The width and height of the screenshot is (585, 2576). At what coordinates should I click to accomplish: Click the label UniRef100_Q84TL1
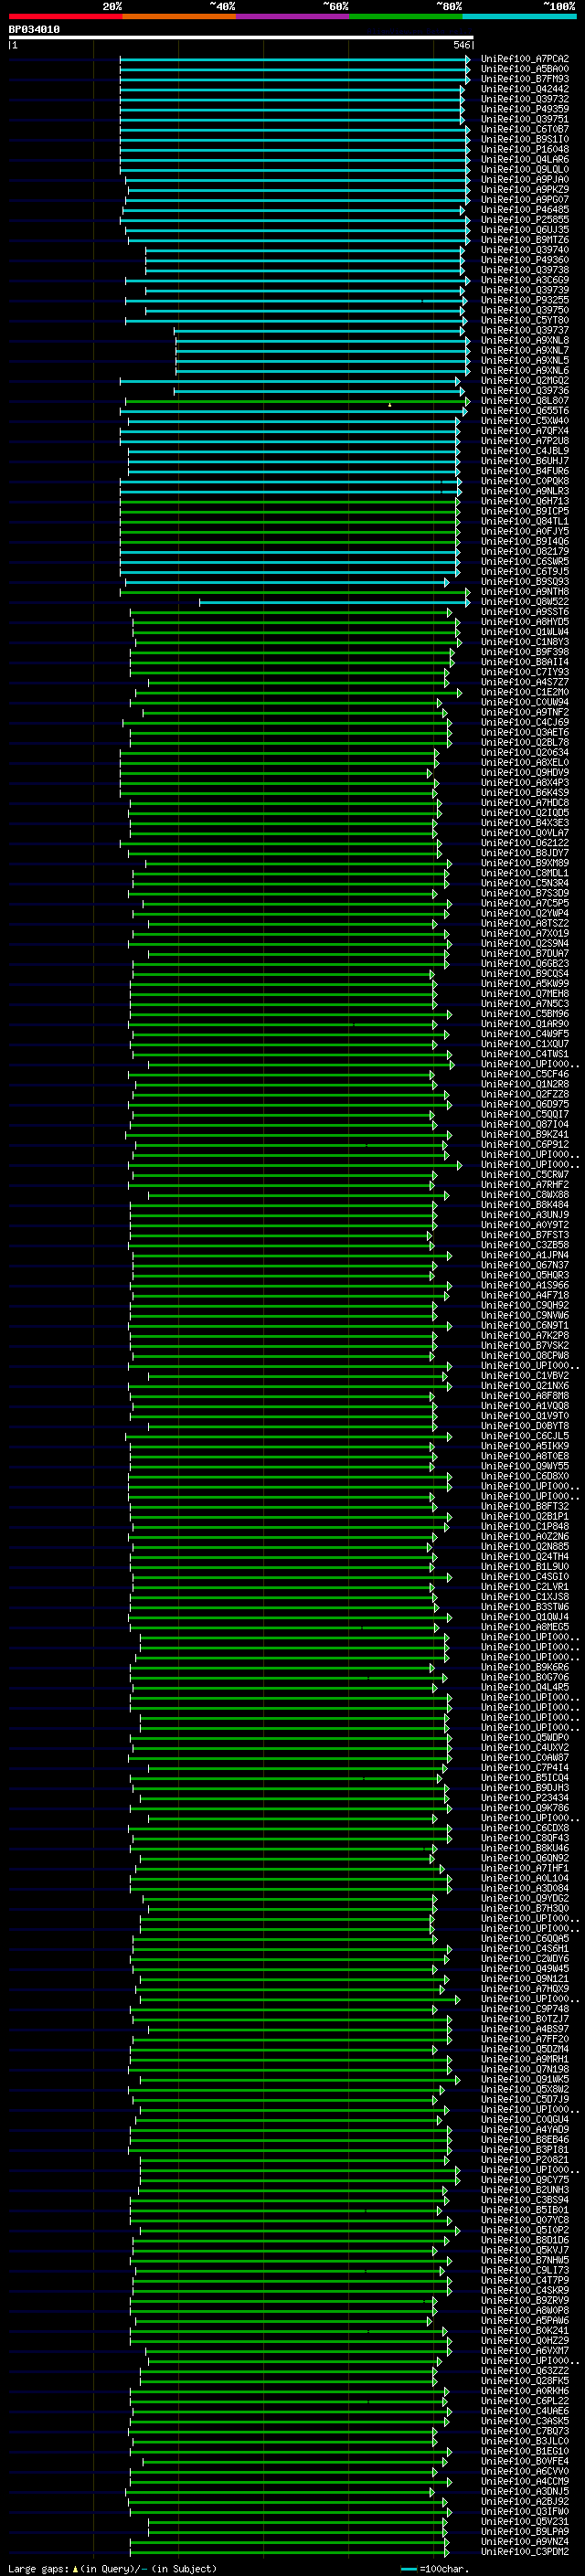click(x=525, y=521)
